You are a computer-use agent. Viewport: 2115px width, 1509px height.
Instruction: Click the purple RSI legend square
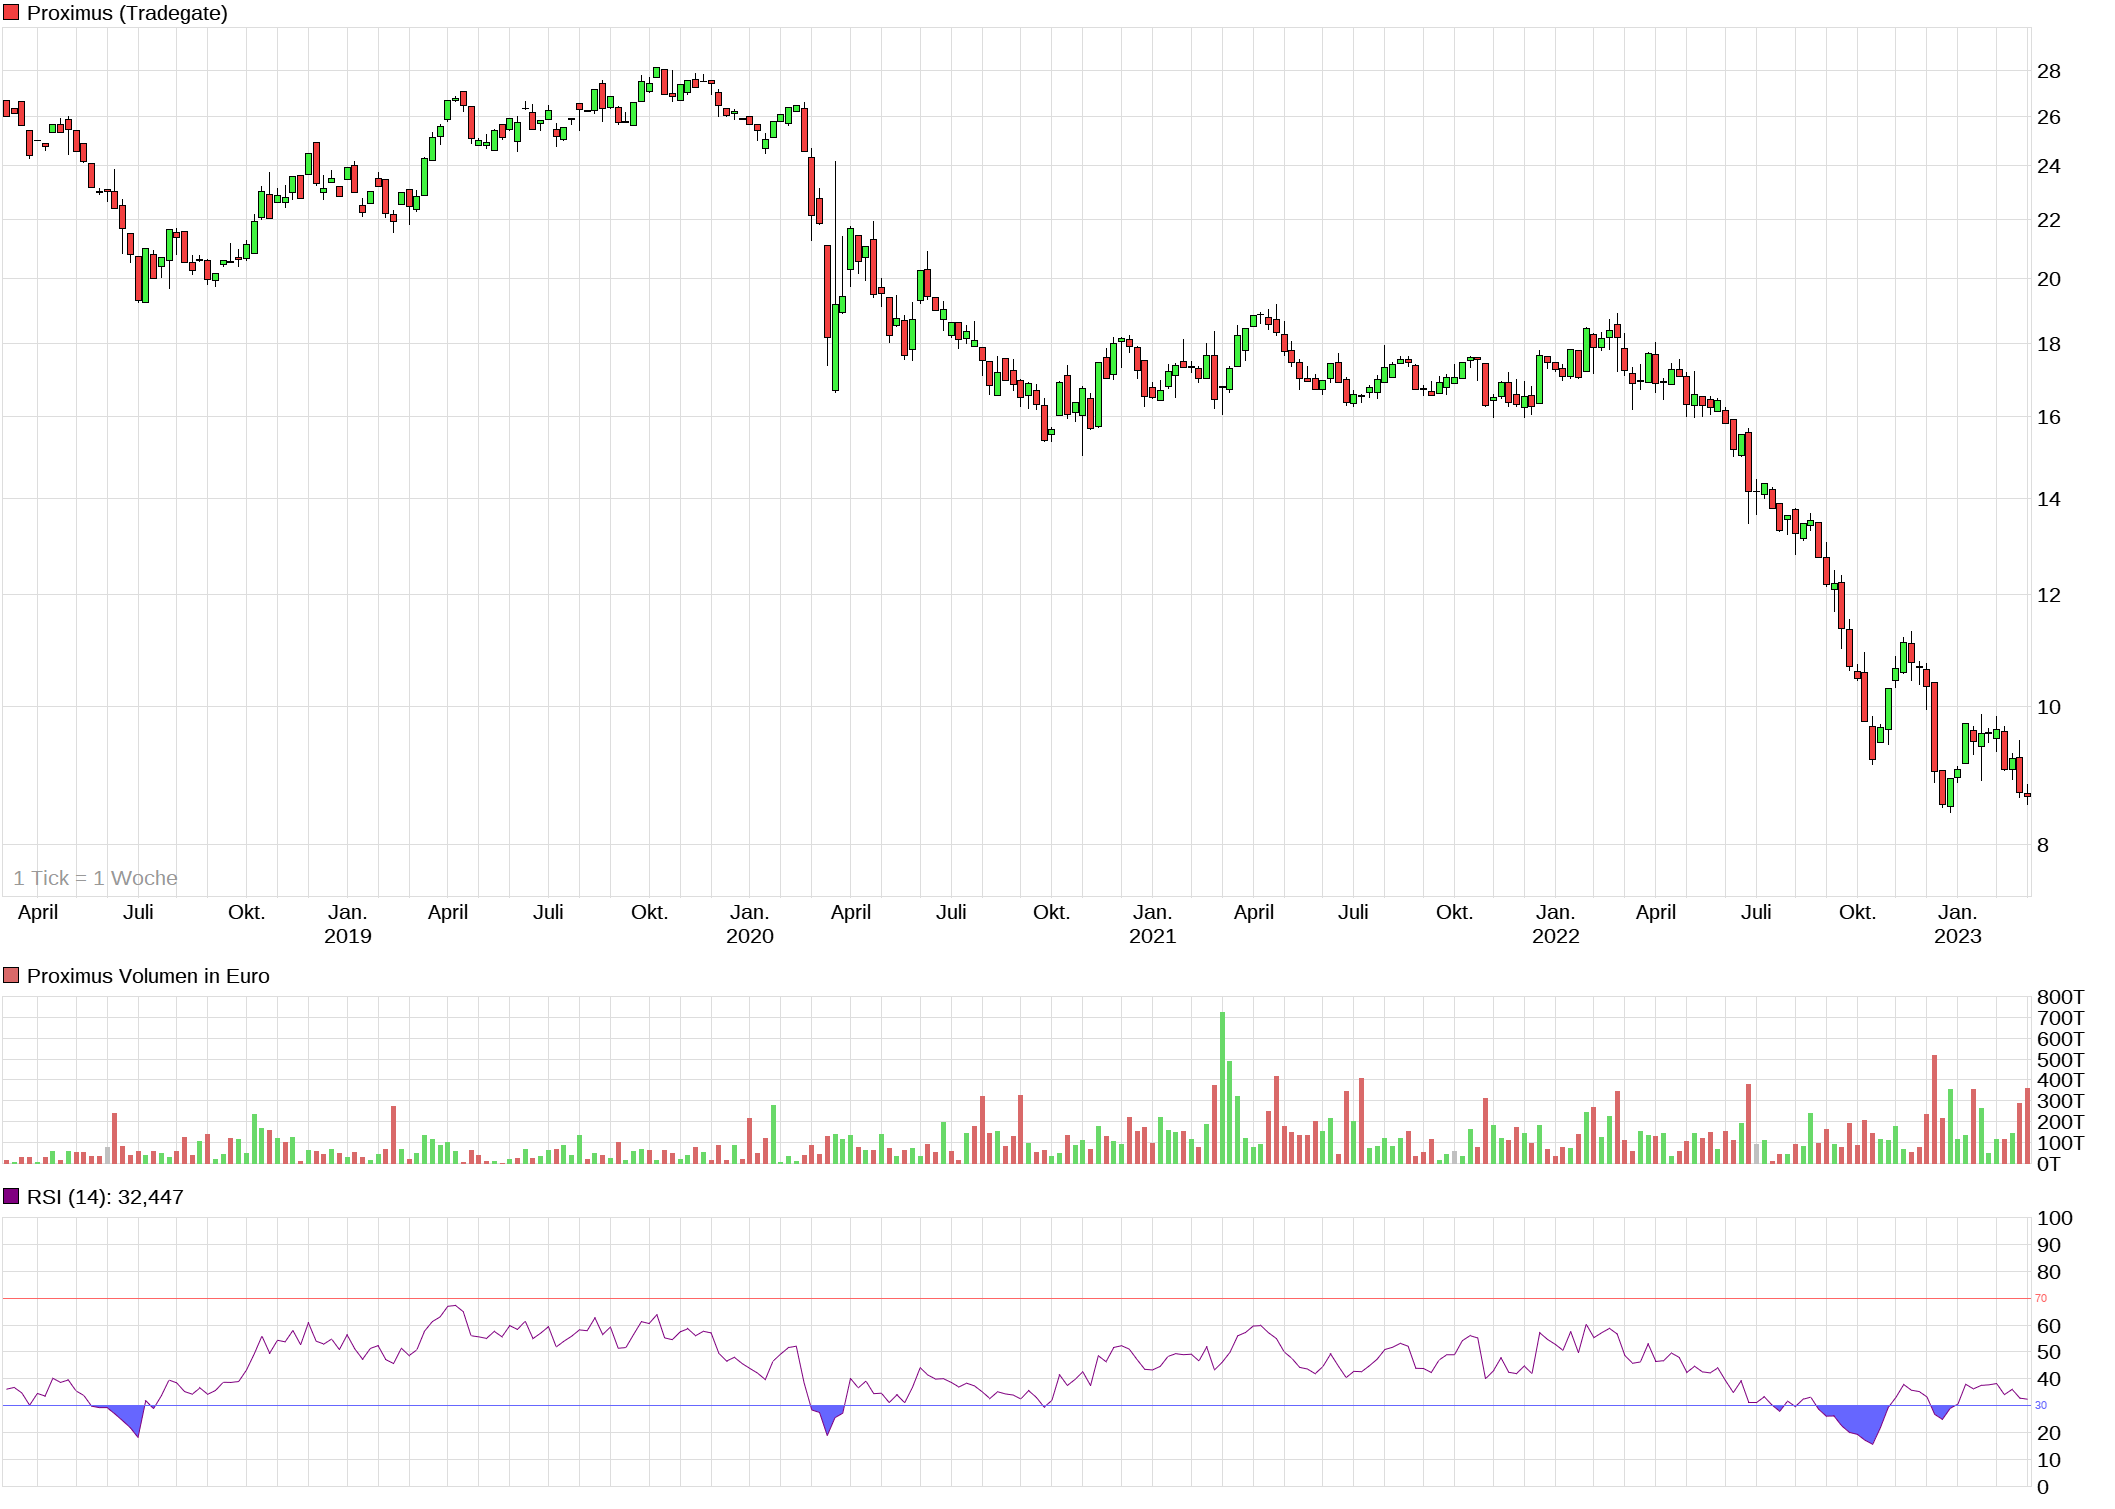[12, 1196]
